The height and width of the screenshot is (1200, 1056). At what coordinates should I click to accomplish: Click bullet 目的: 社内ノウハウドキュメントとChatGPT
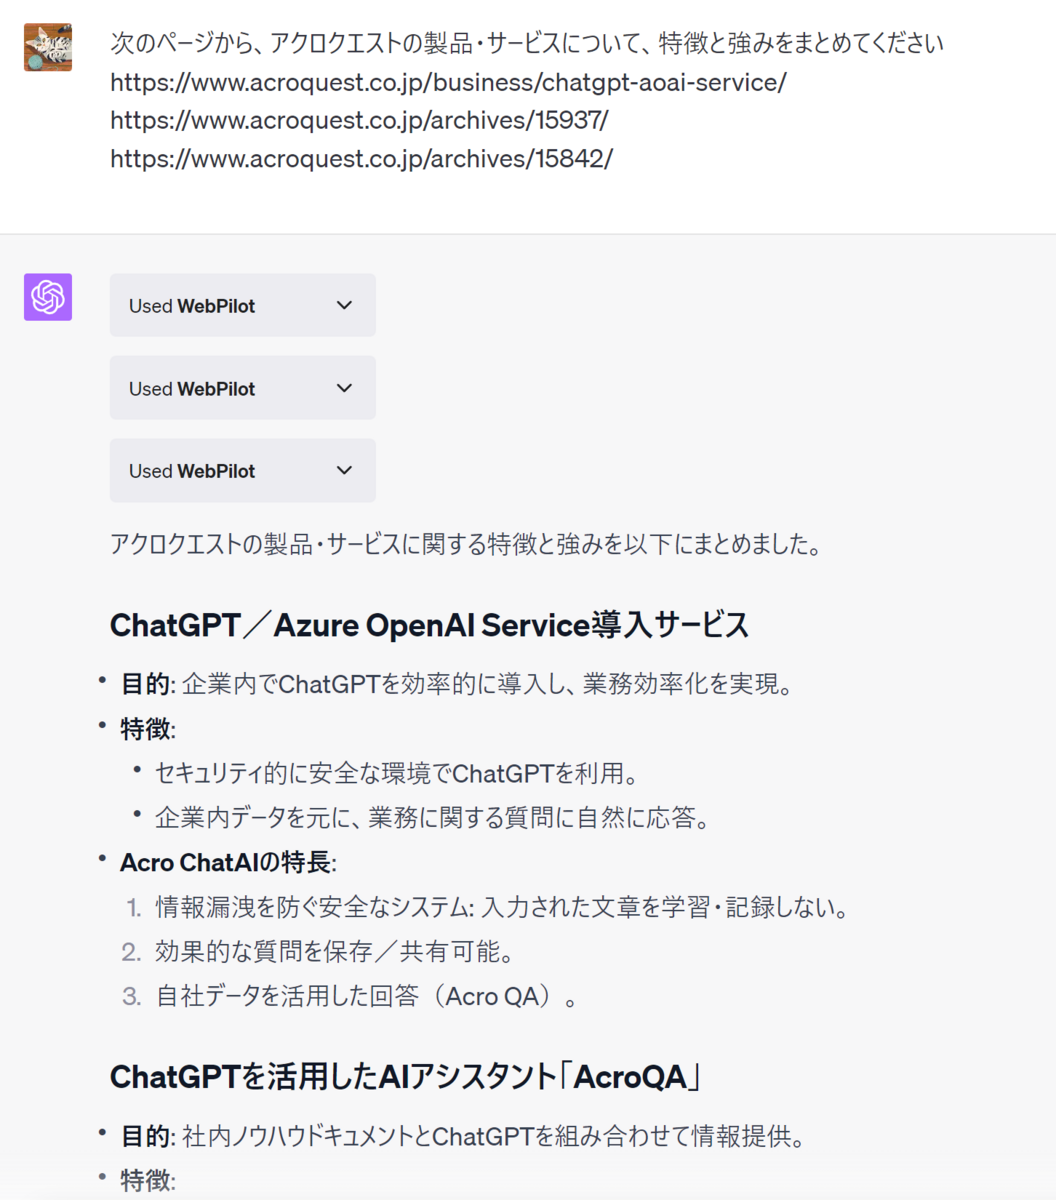[463, 1136]
